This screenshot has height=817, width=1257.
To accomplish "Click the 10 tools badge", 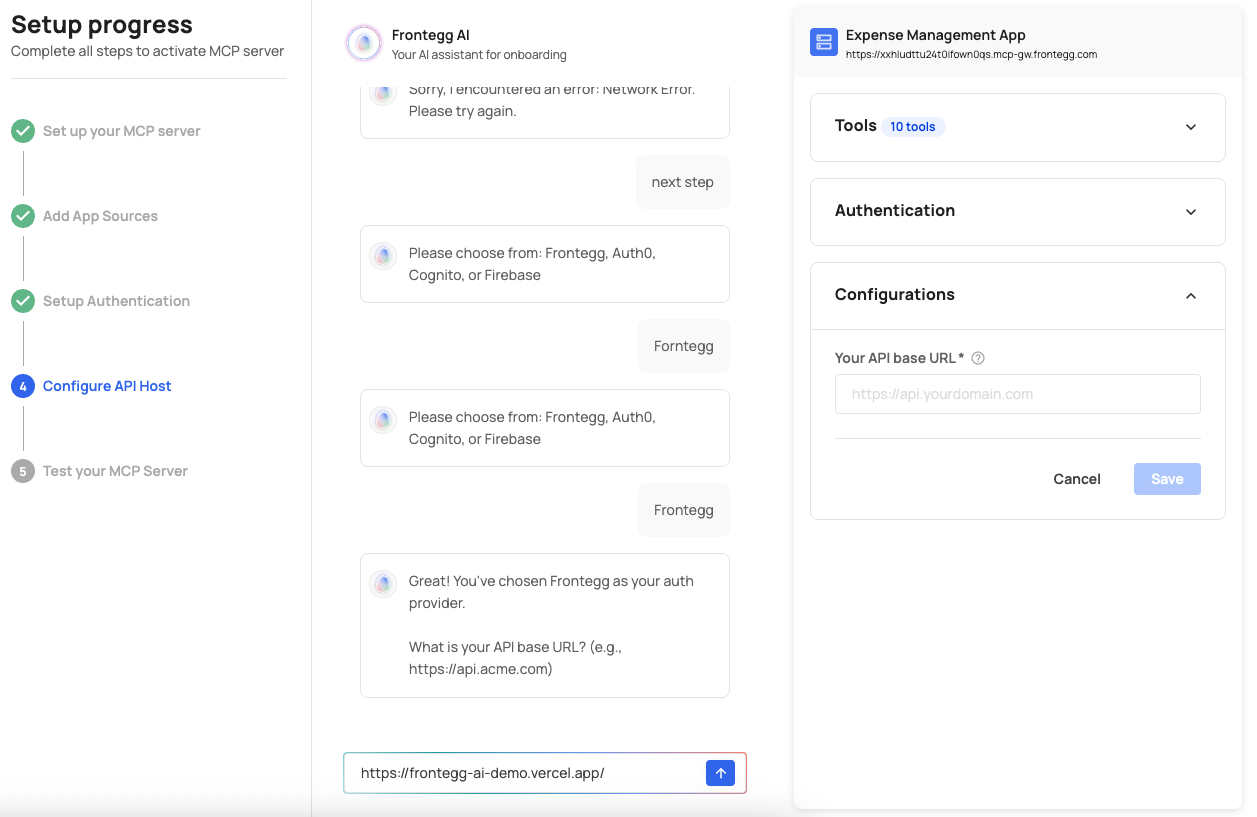I will click(912, 127).
